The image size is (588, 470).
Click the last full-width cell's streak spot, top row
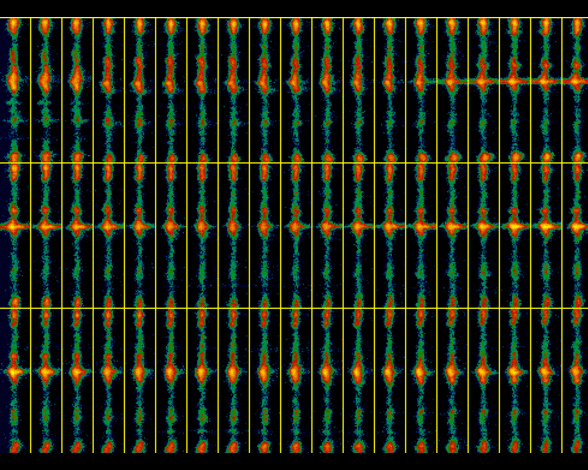[x=546, y=81]
